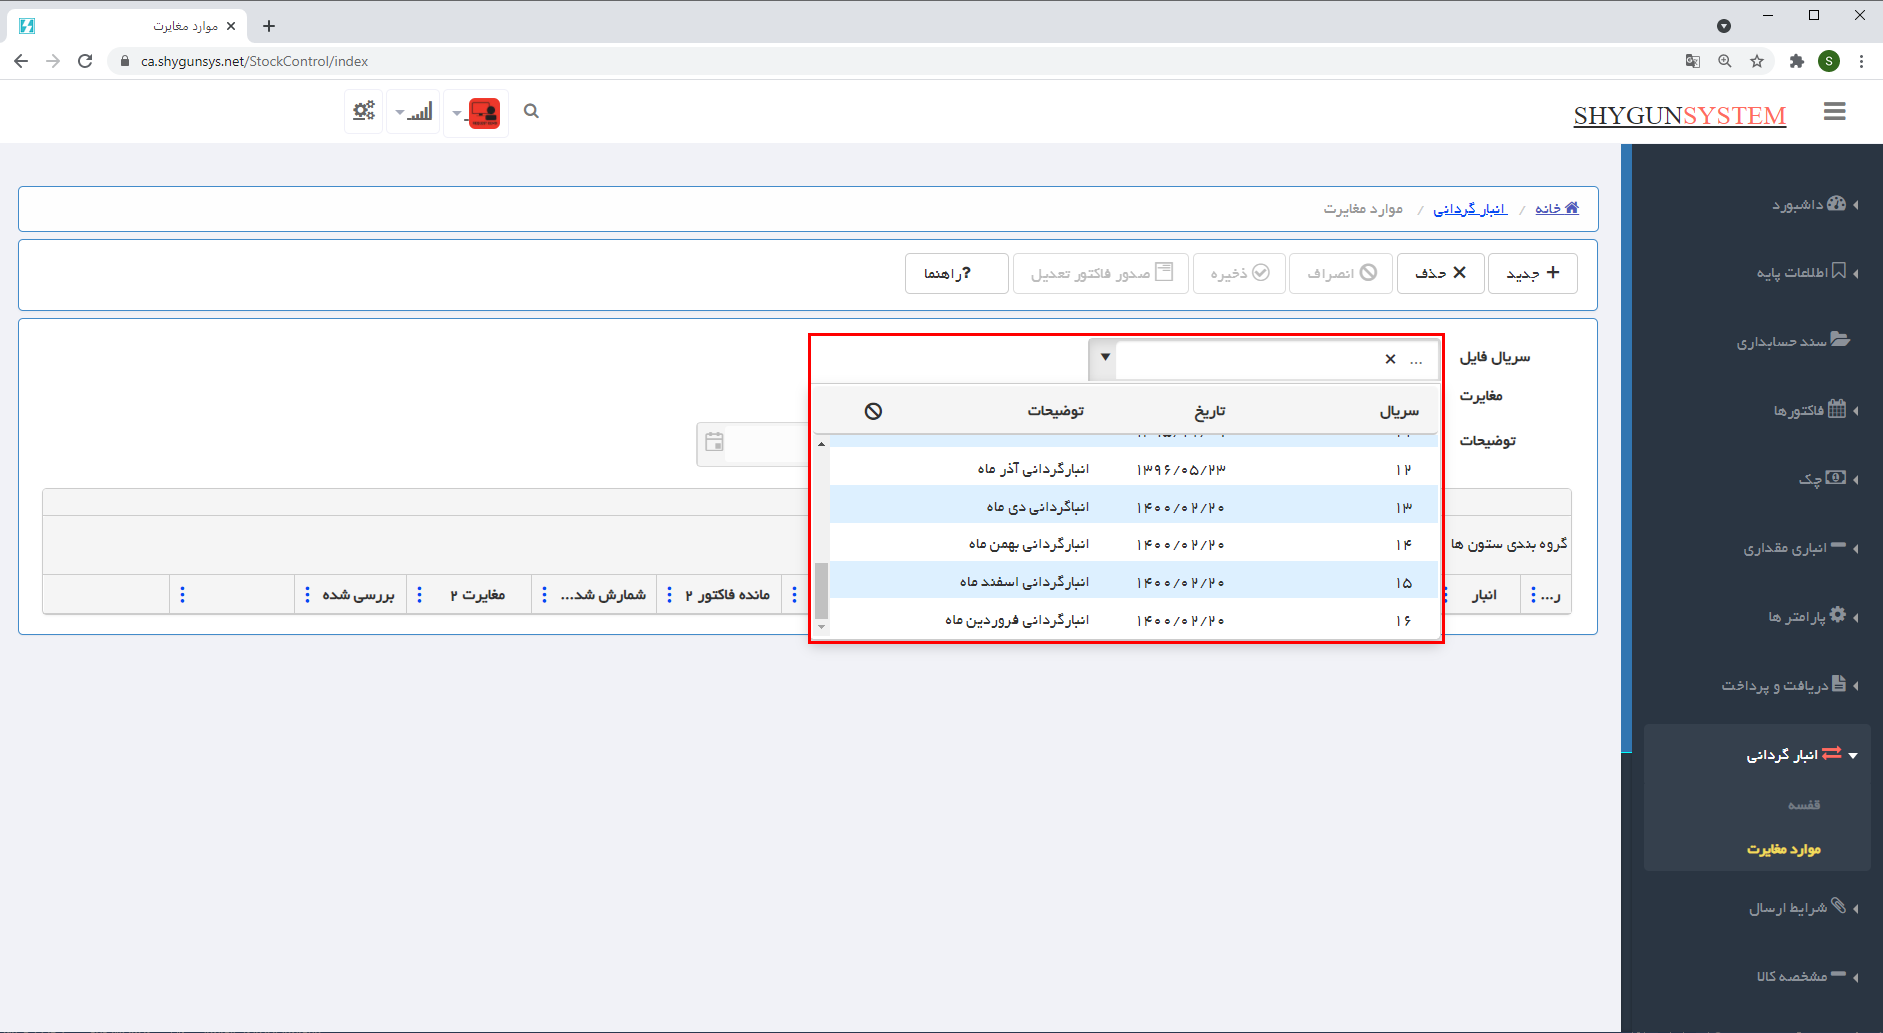Switch to the قفسه menu item

1806,803
